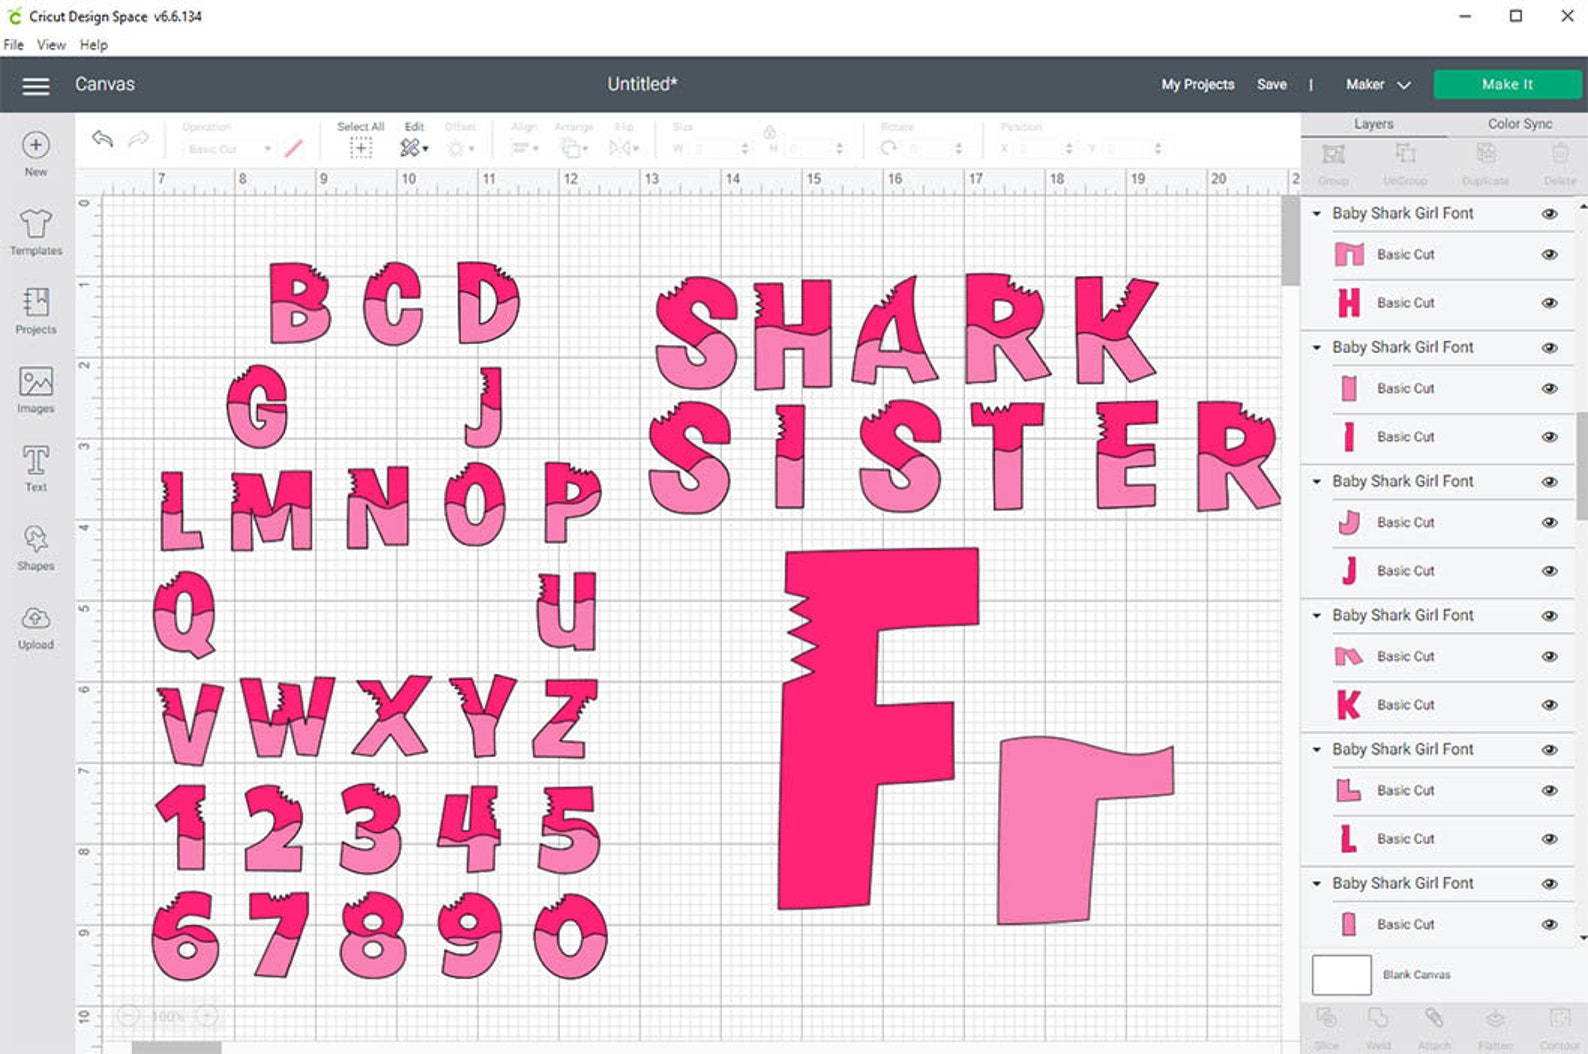This screenshot has height=1054, width=1588.
Task: Click the layers panel vertical scrollbar
Action: [x=1581, y=465]
